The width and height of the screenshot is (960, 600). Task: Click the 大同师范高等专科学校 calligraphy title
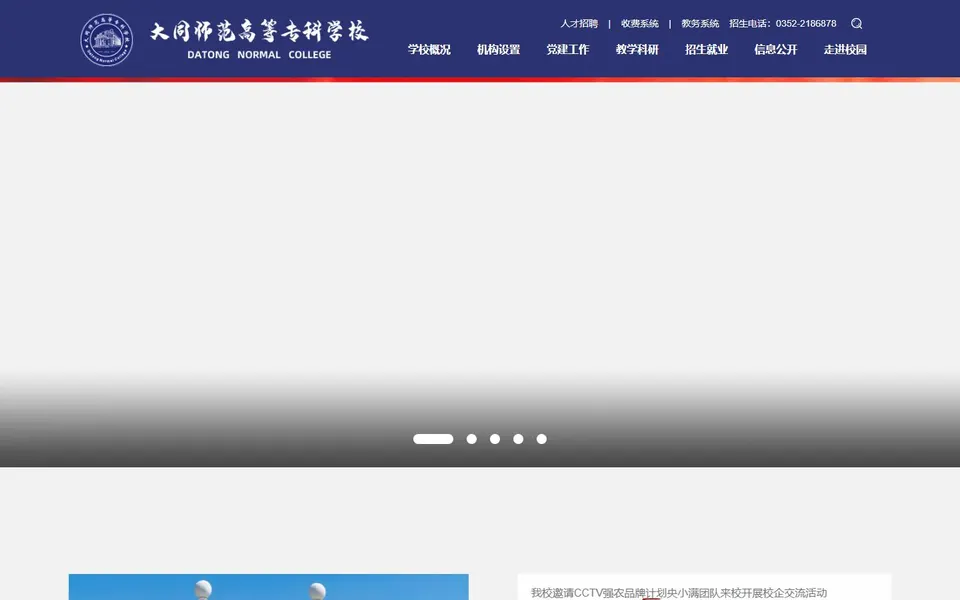tap(259, 31)
